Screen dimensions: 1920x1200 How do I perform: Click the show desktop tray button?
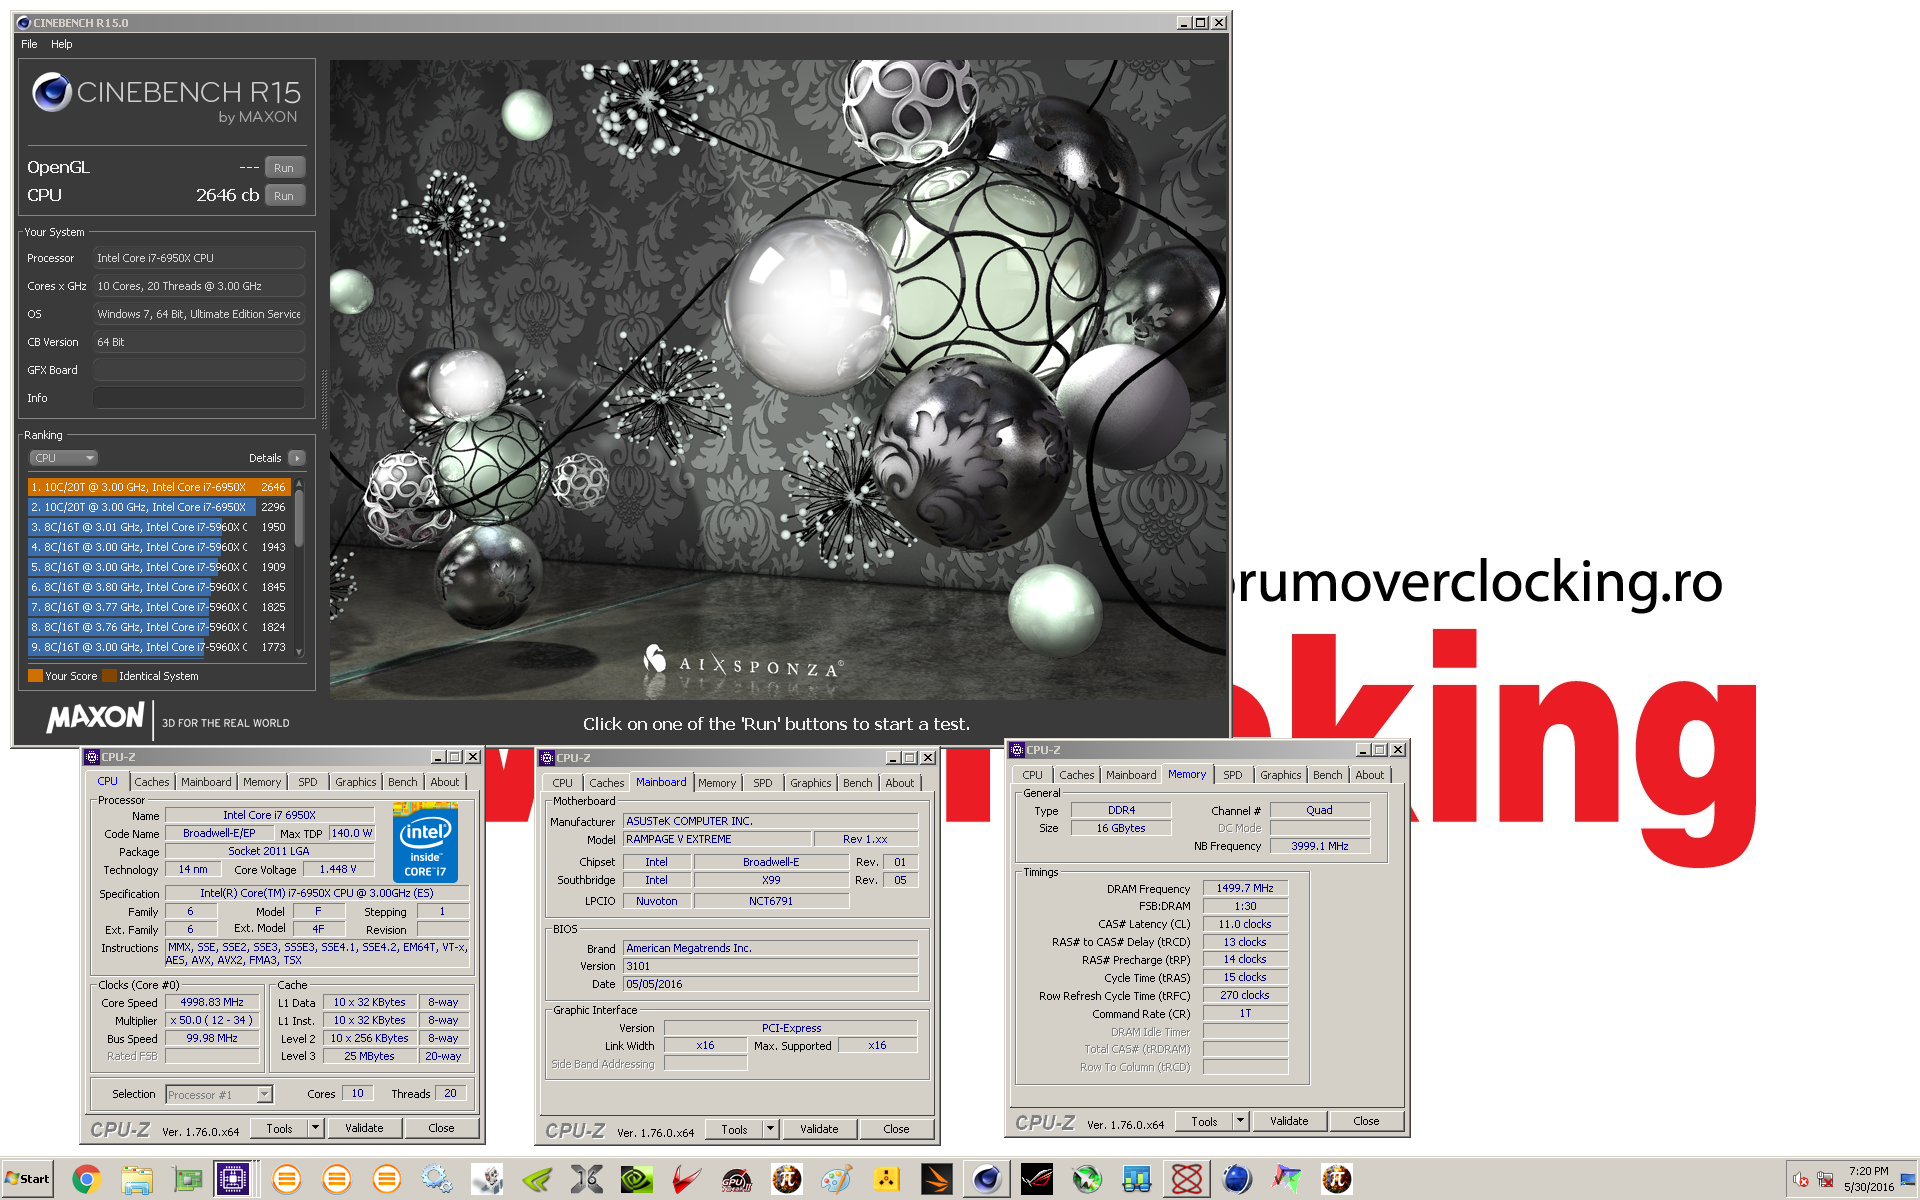coord(1910,1179)
